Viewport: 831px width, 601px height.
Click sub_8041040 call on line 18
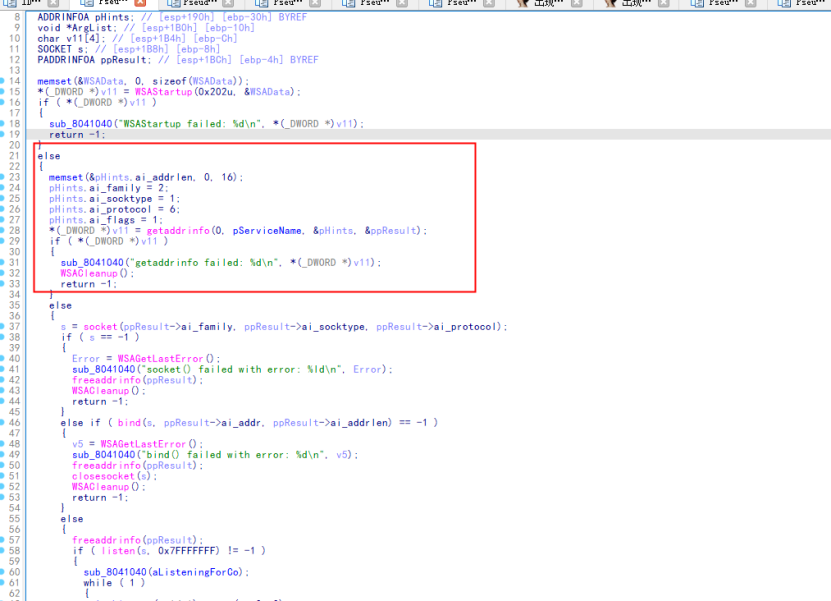coord(81,123)
